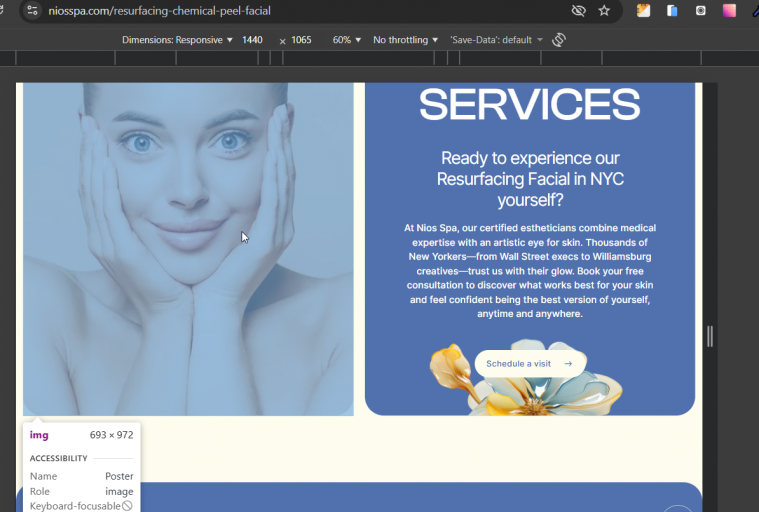Click the Schedule a visit button
Screen dimensions: 759x512
(530, 363)
